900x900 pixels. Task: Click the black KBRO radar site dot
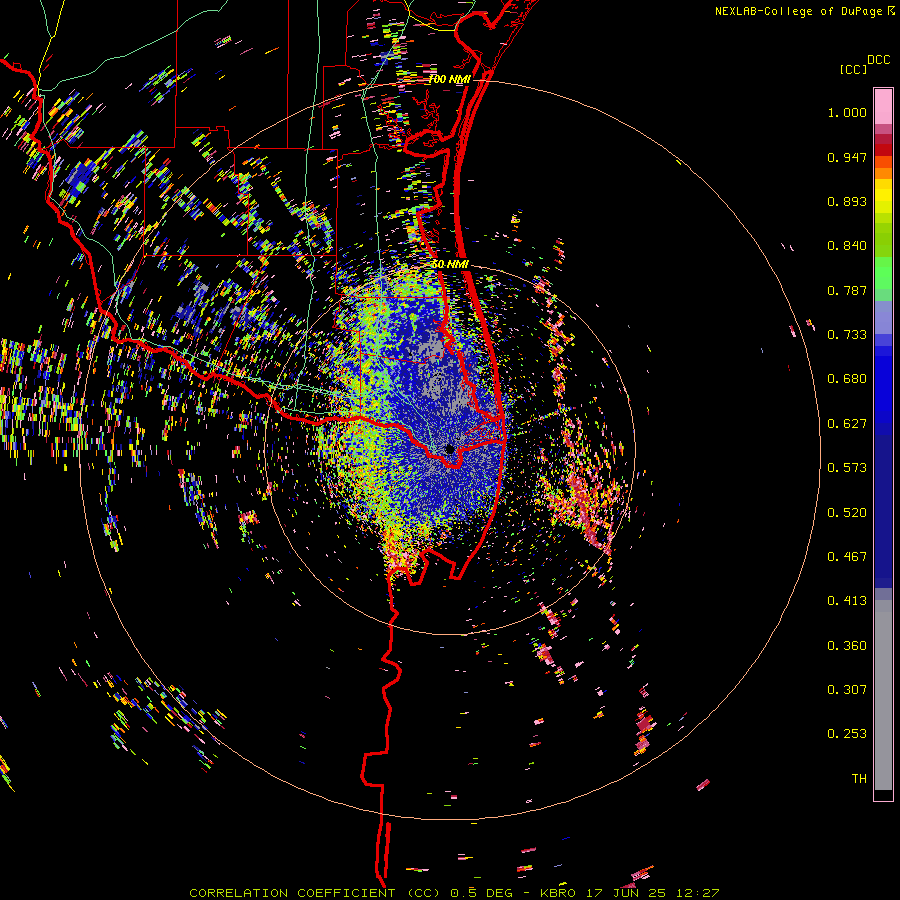point(449,449)
